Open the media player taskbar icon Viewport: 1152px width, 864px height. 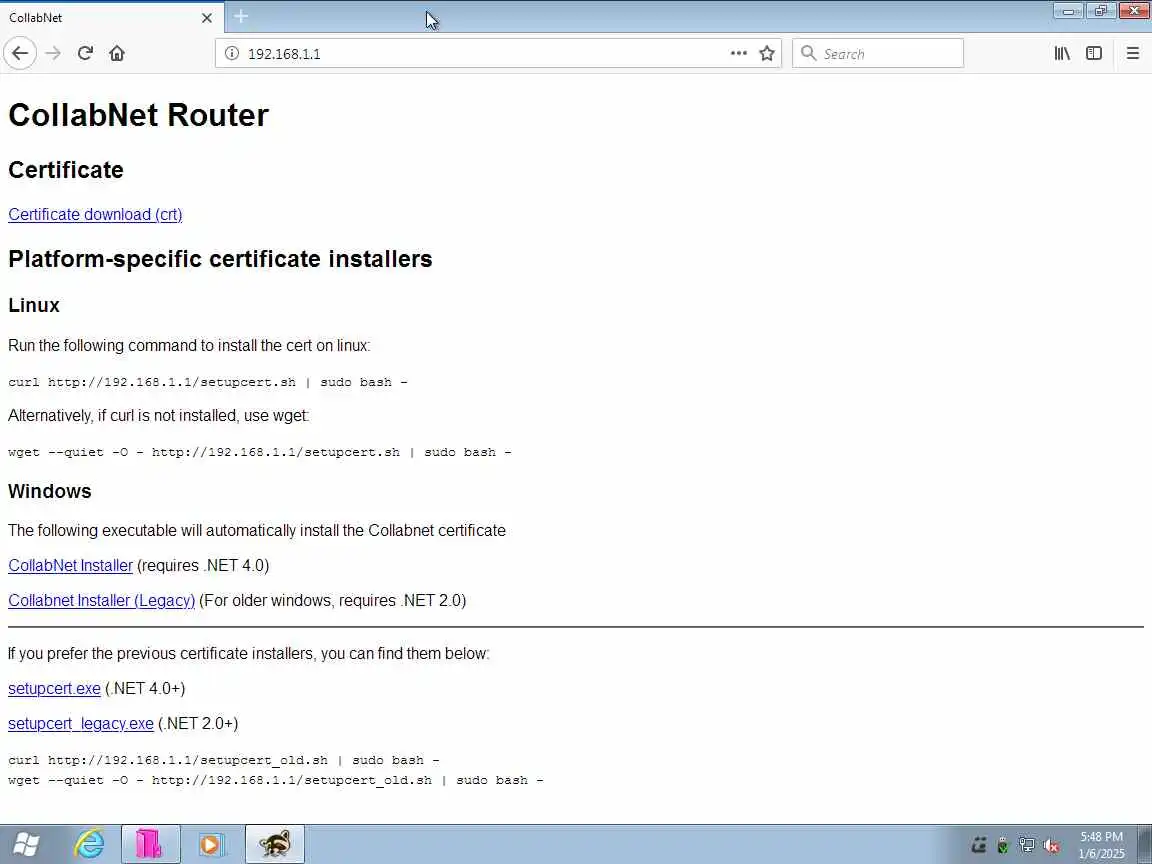click(210, 844)
